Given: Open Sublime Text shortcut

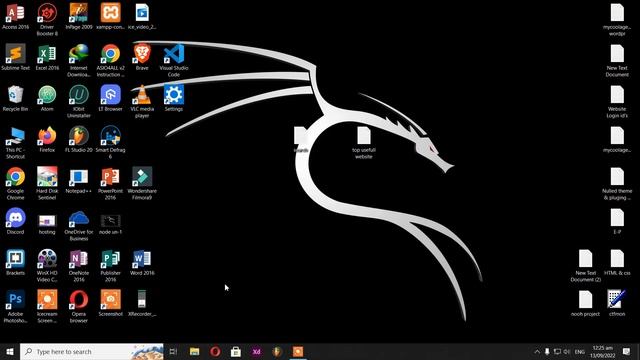Looking at the screenshot, I should (16, 57).
